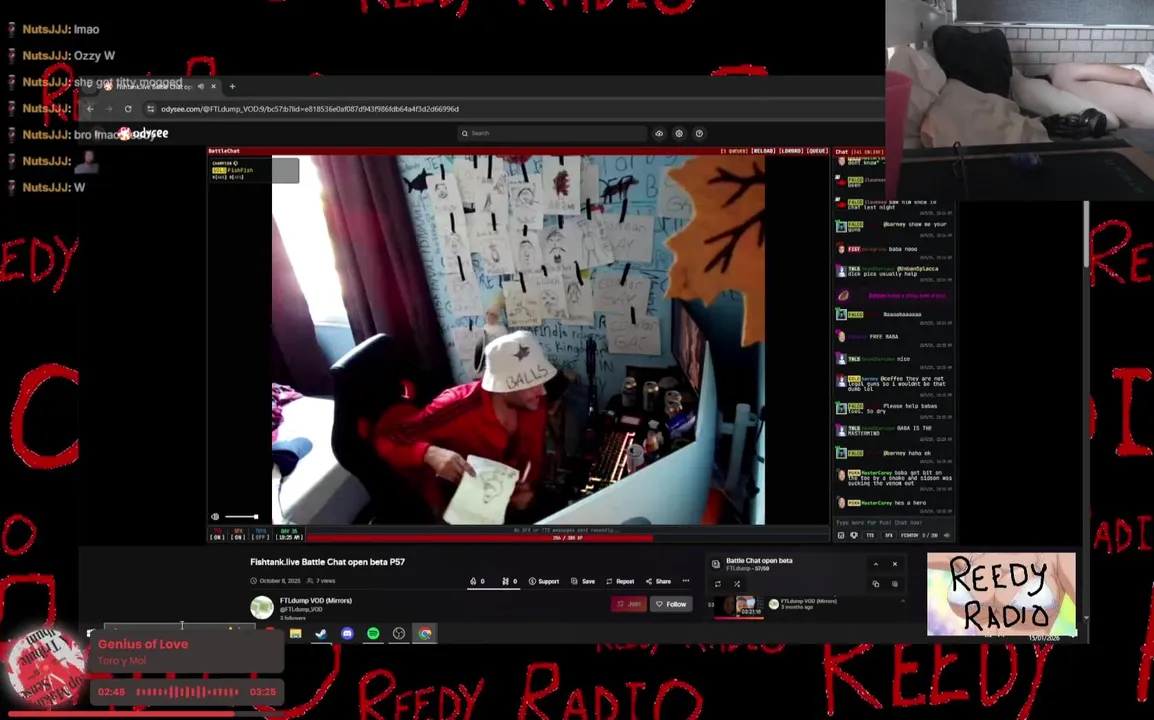Follow the FTLdump VOD channel

(671, 604)
